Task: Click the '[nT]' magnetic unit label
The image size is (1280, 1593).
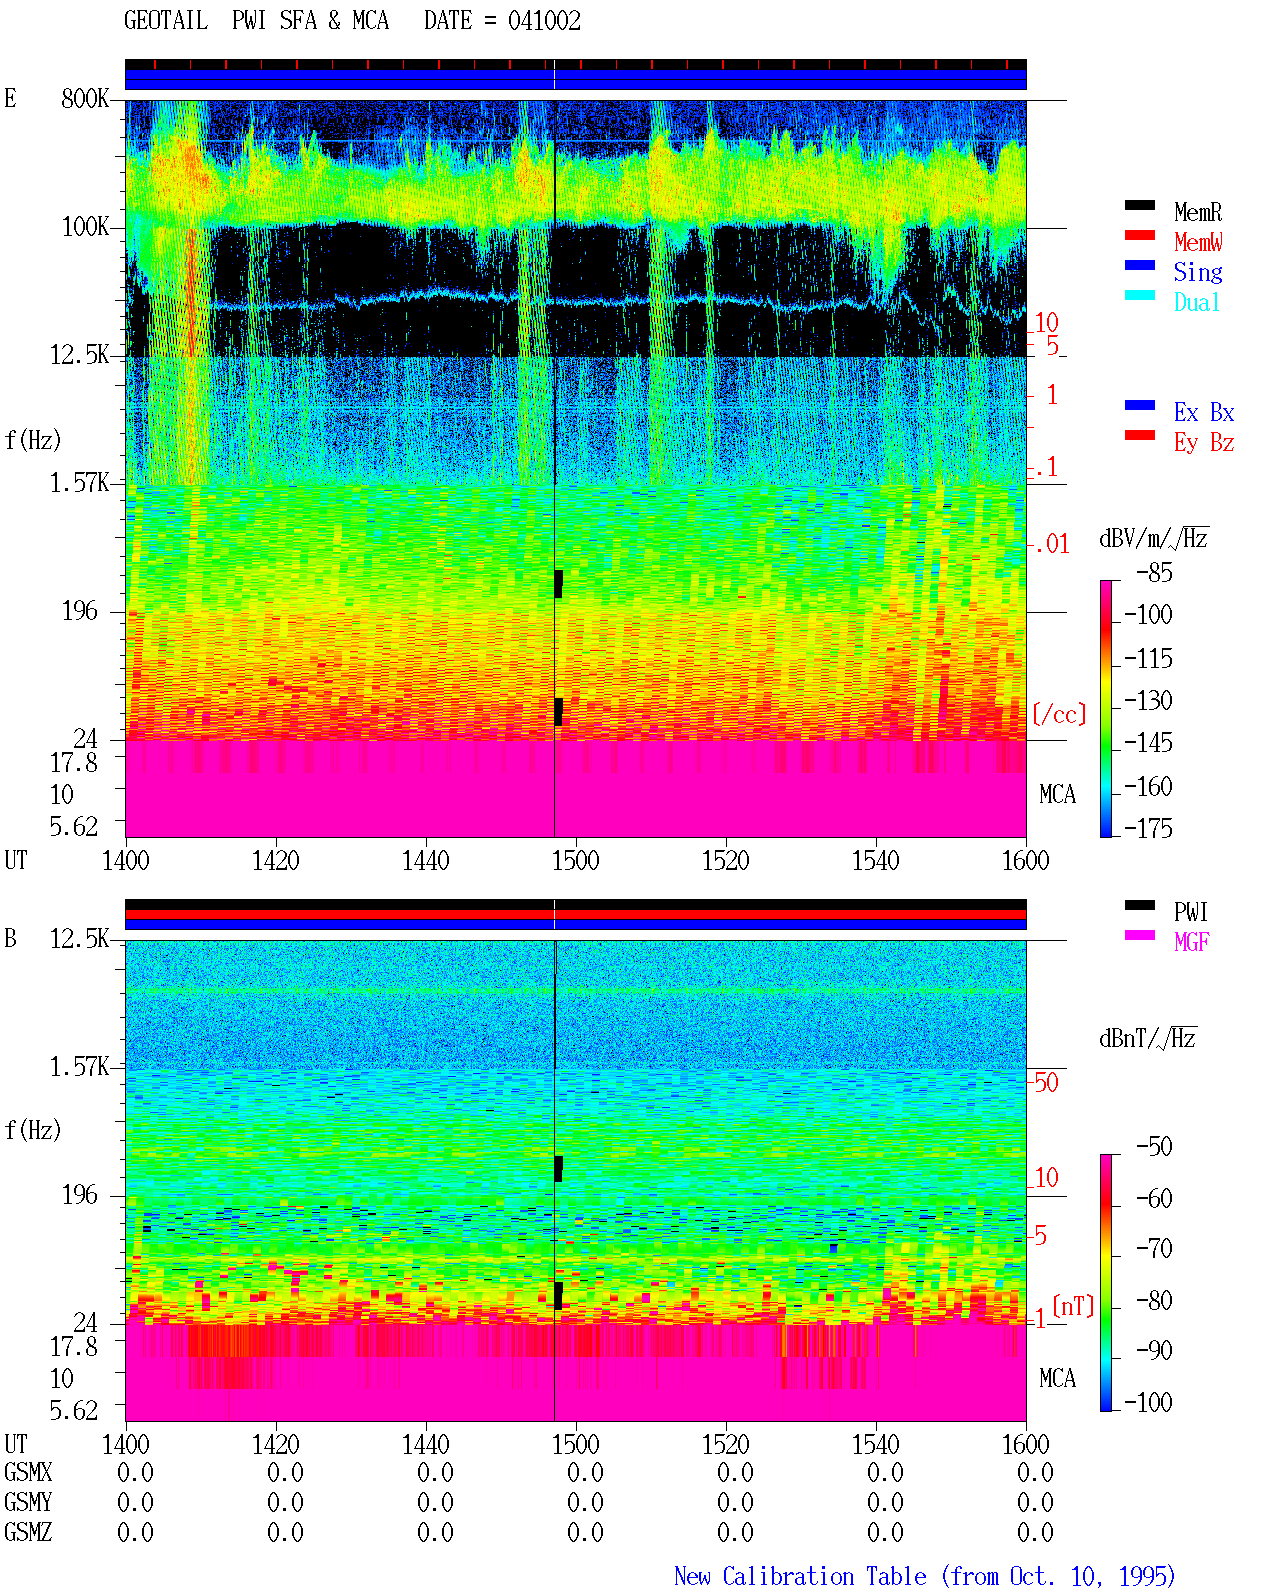Action: pos(1073,1306)
